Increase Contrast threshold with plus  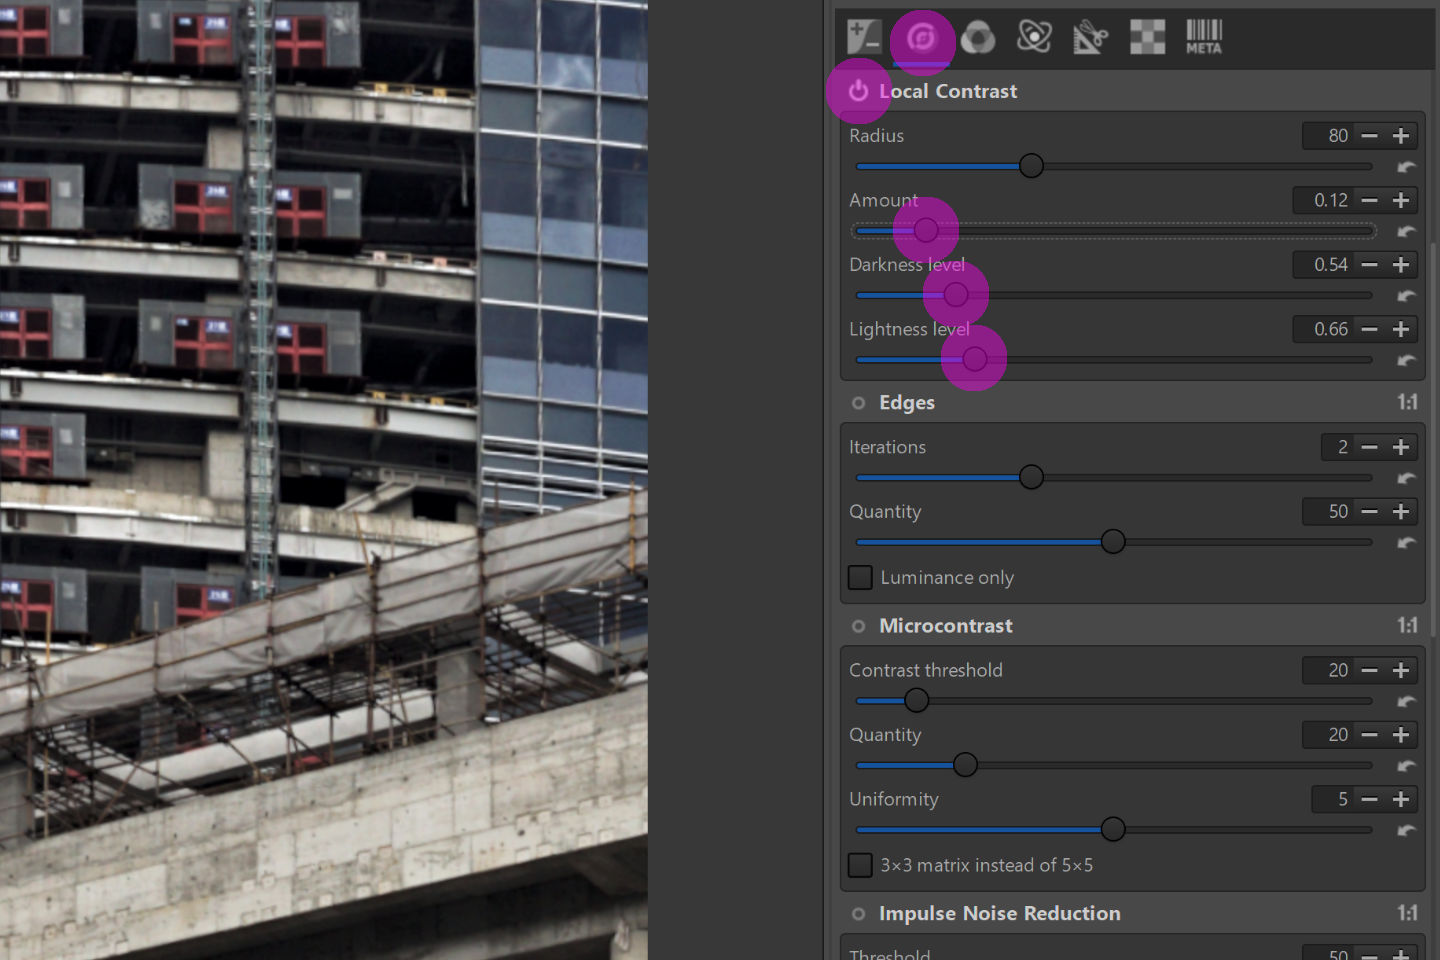tap(1401, 670)
